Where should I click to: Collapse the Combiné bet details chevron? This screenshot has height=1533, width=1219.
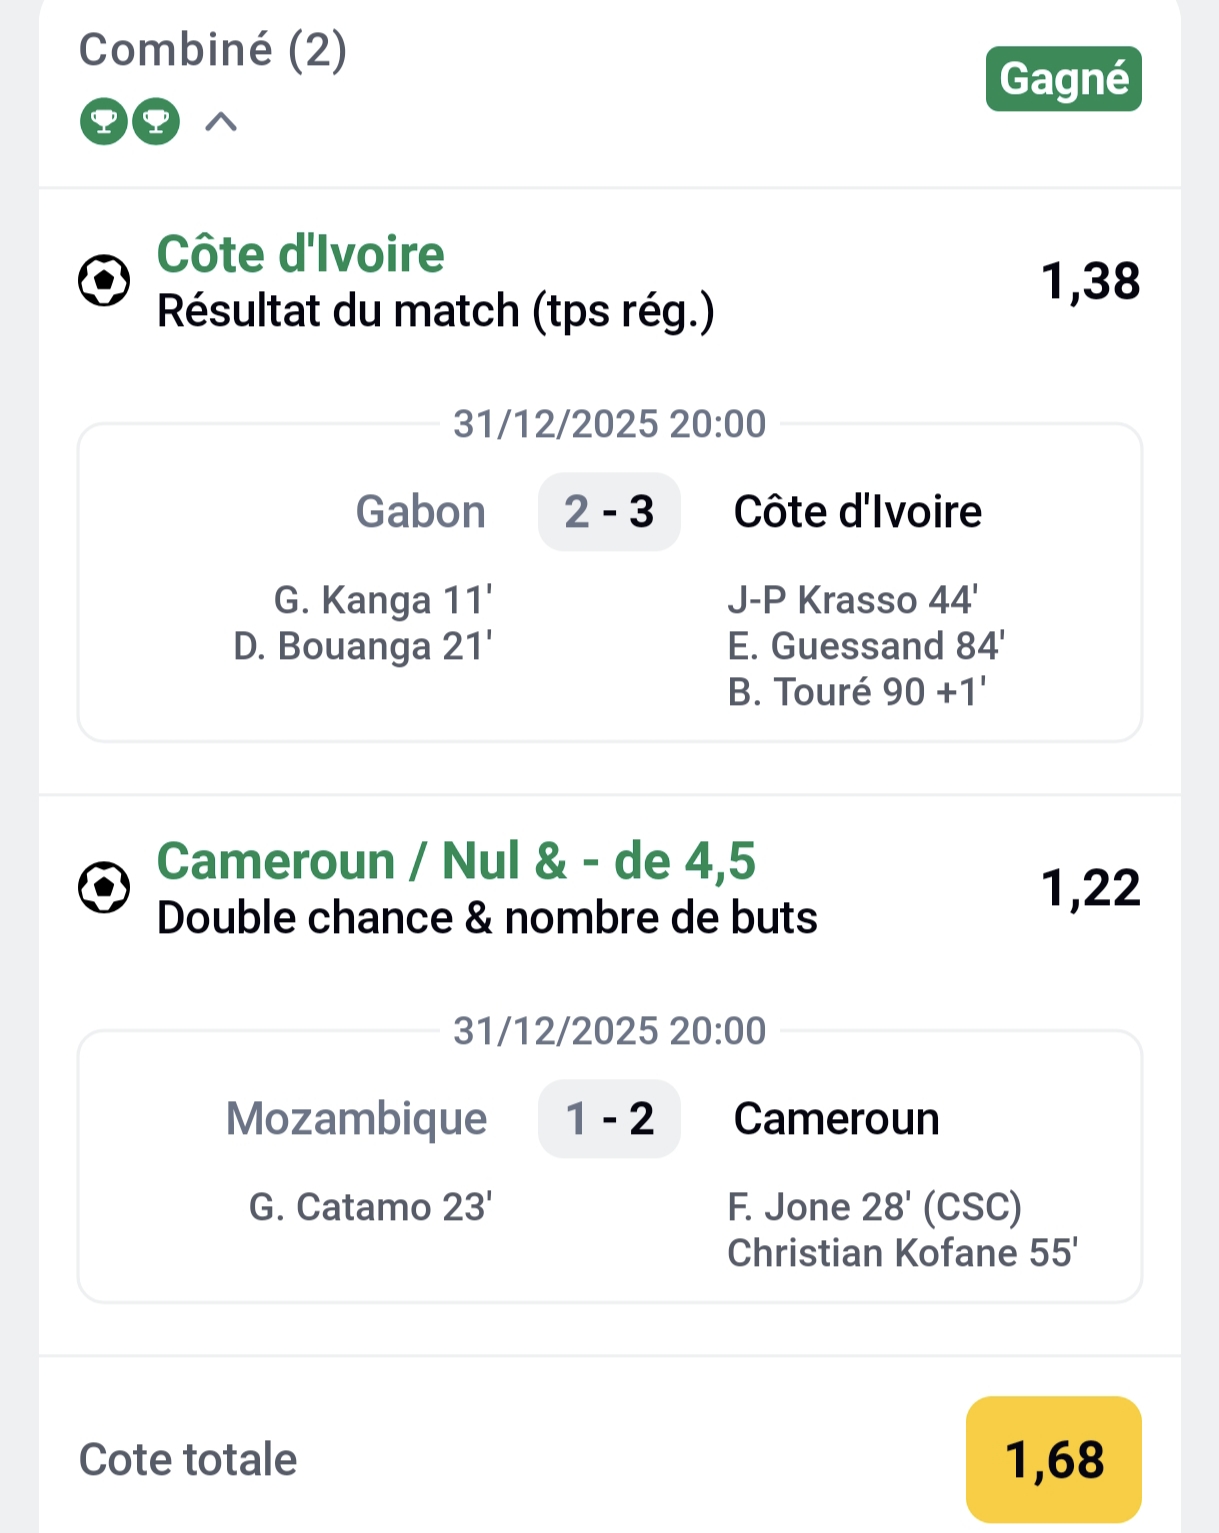(221, 122)
